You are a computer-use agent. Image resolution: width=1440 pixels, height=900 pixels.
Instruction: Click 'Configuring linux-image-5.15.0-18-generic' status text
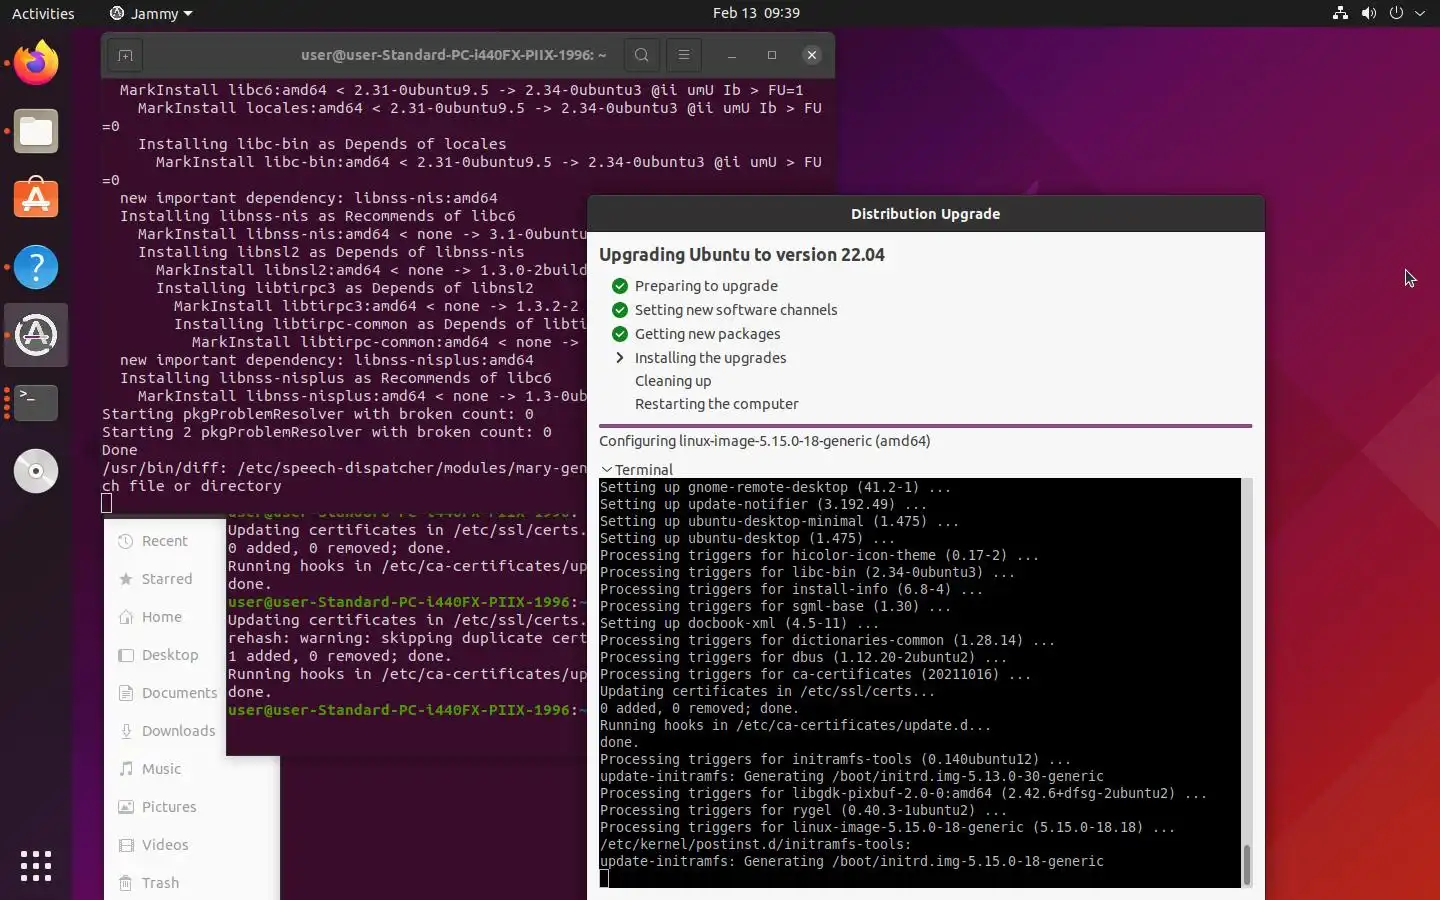pos(765,441)
